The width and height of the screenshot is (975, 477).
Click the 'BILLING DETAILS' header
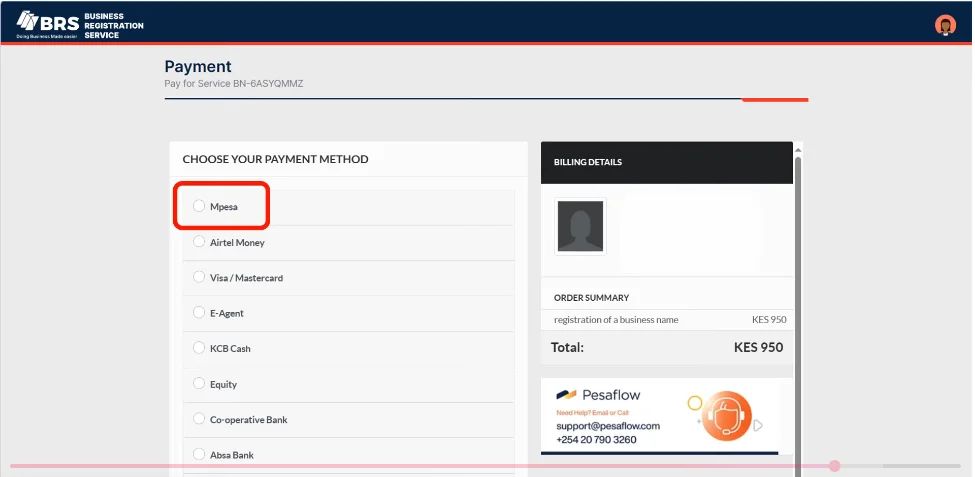pyautogui.click(x=588, y=162)
